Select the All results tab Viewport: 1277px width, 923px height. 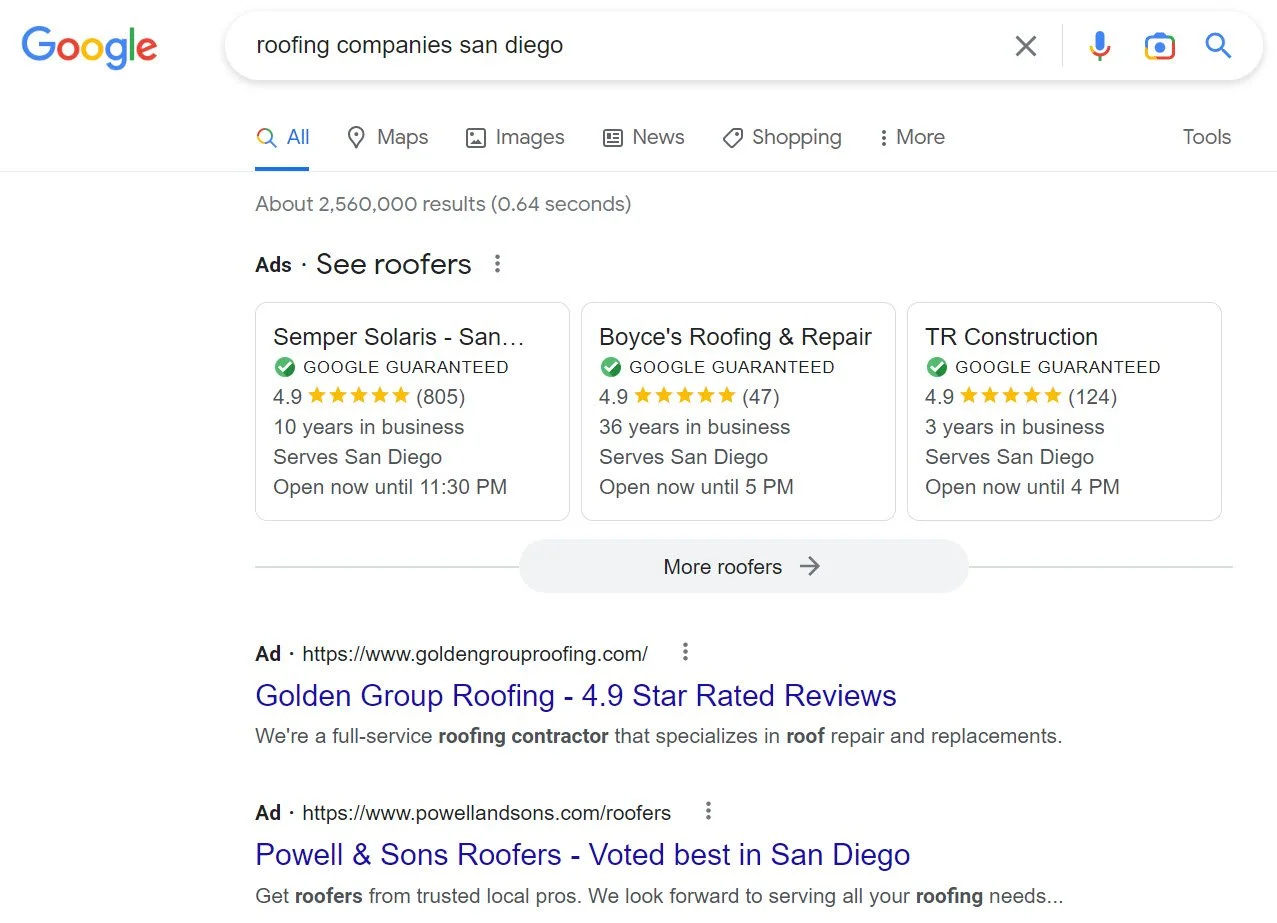(283, 138)
